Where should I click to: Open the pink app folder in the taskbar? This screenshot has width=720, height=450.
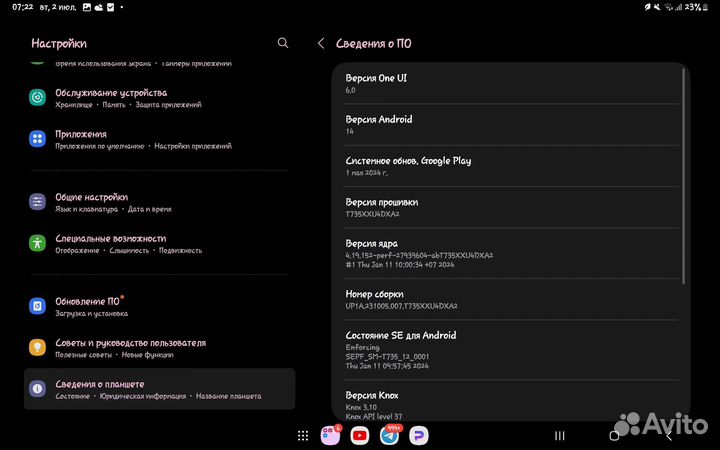330,436
